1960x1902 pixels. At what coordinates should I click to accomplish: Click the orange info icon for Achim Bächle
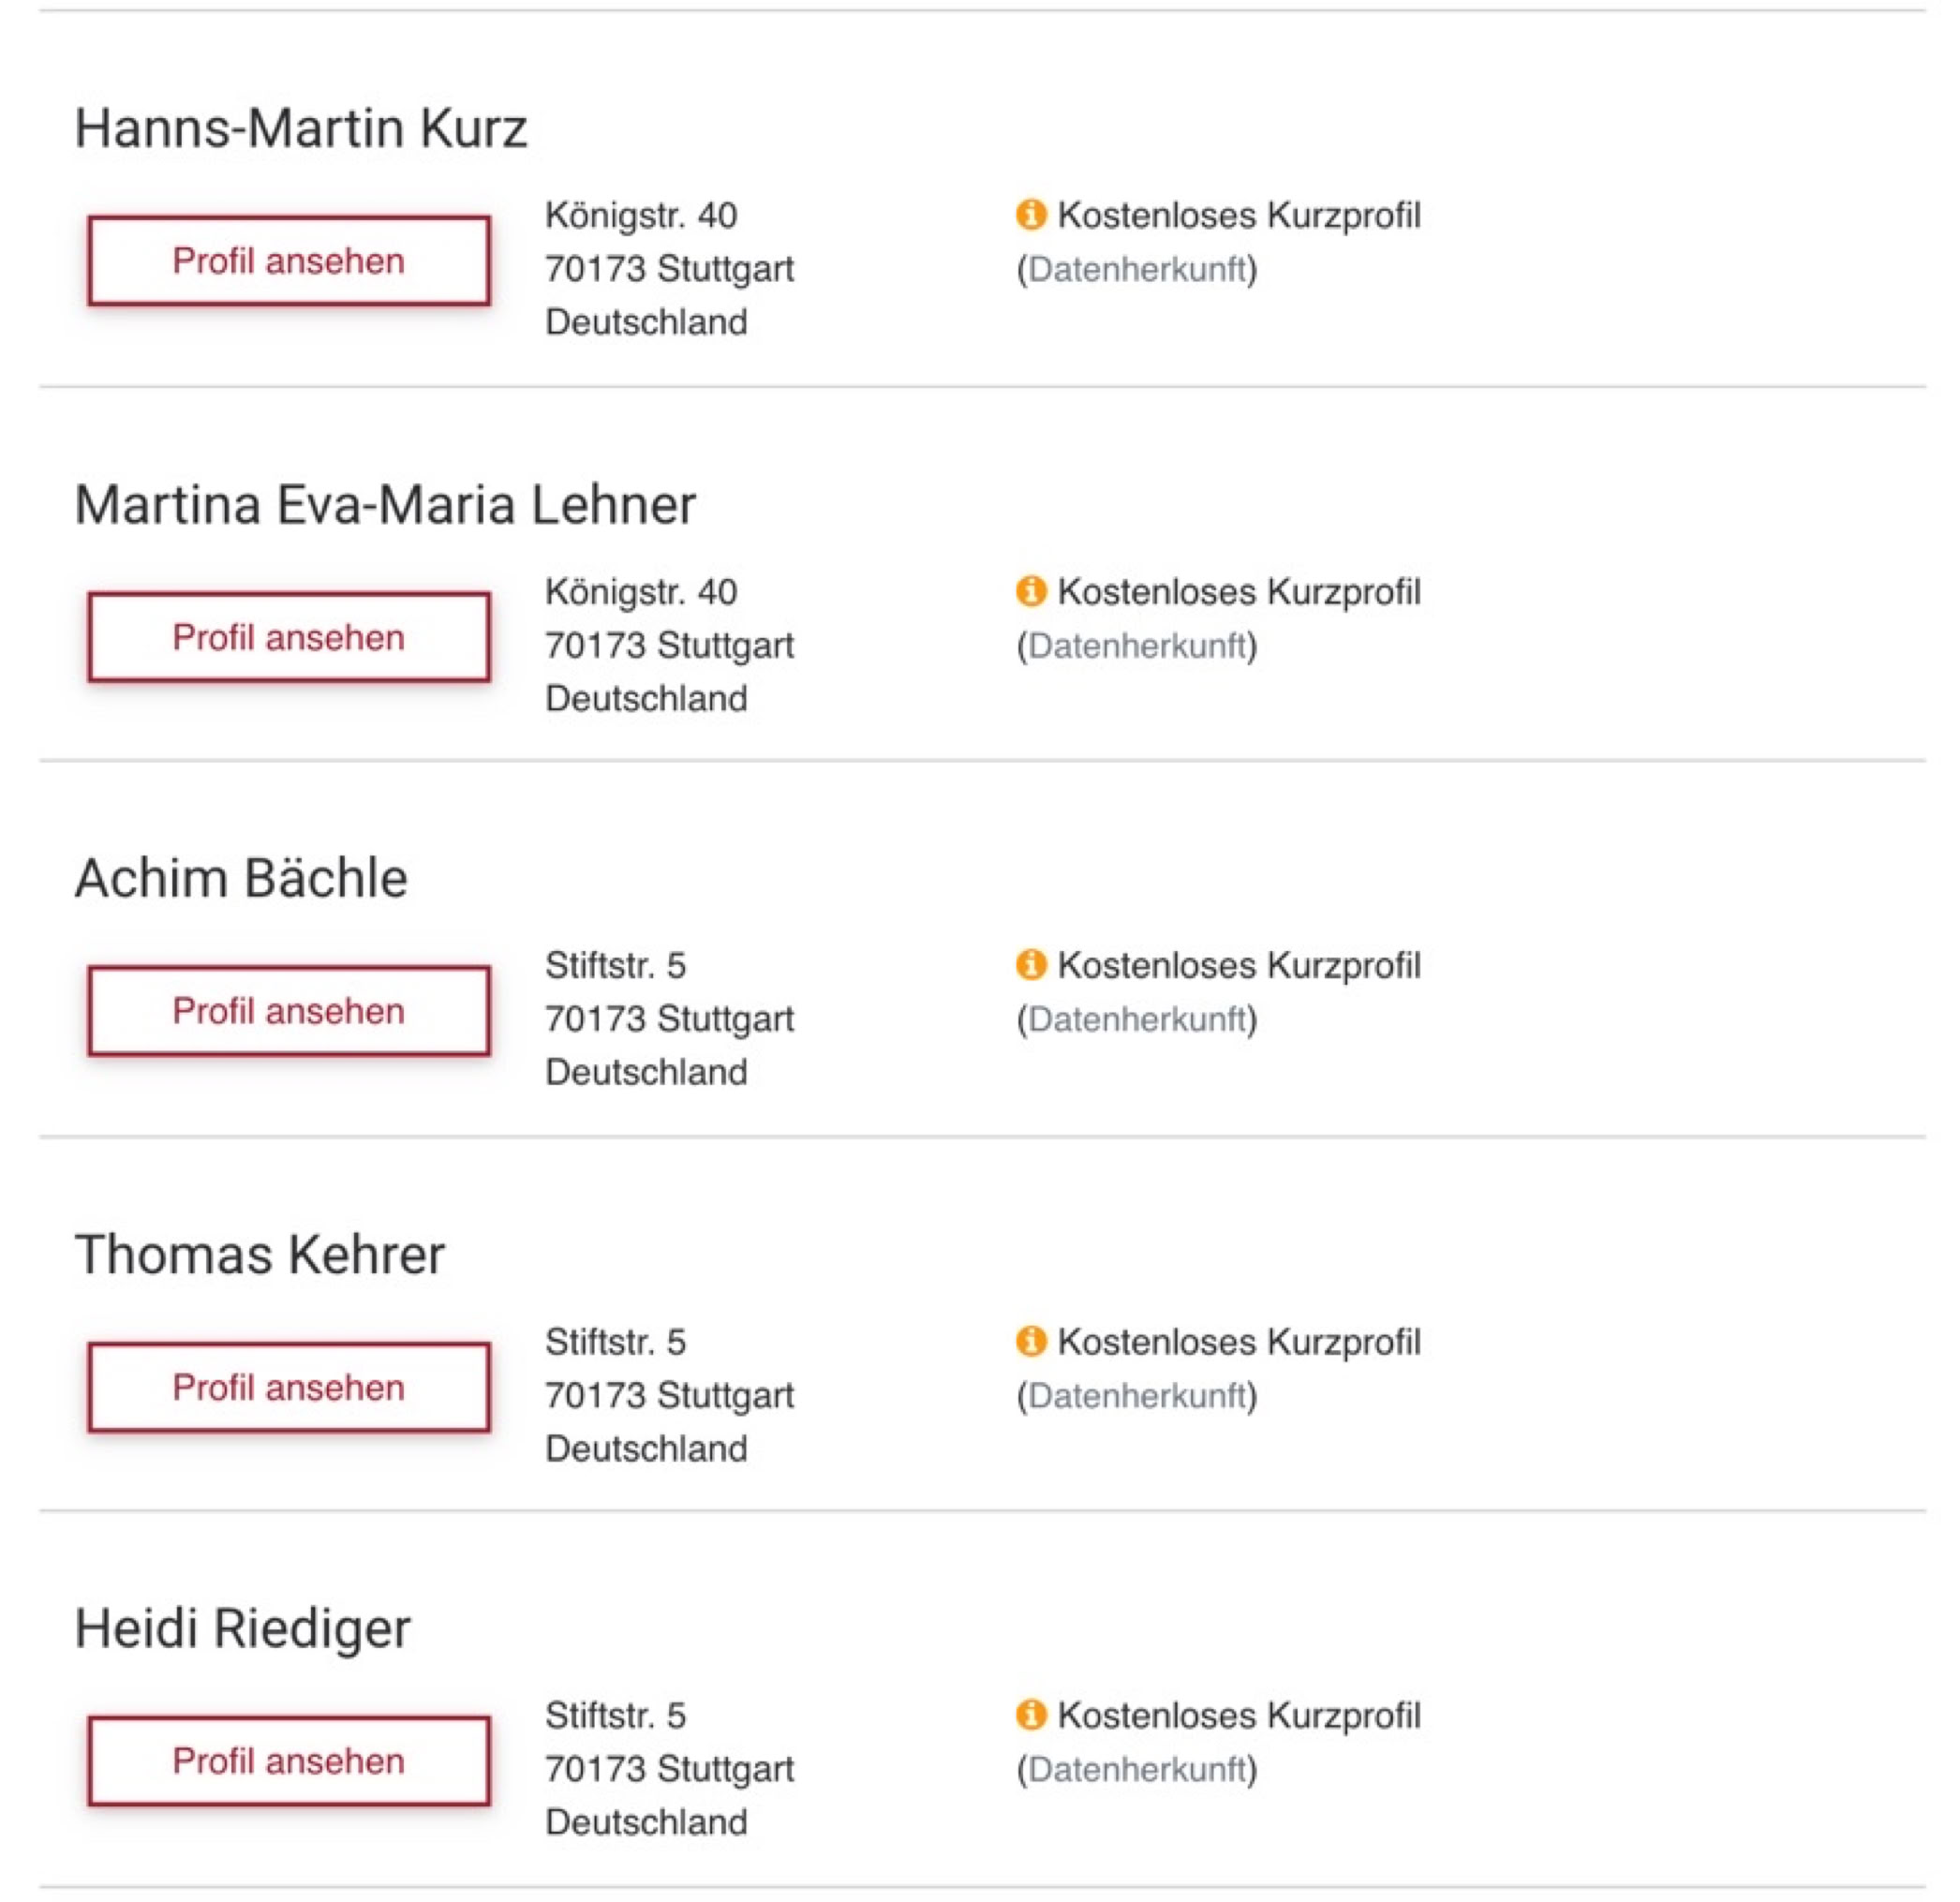[1030, 965]
